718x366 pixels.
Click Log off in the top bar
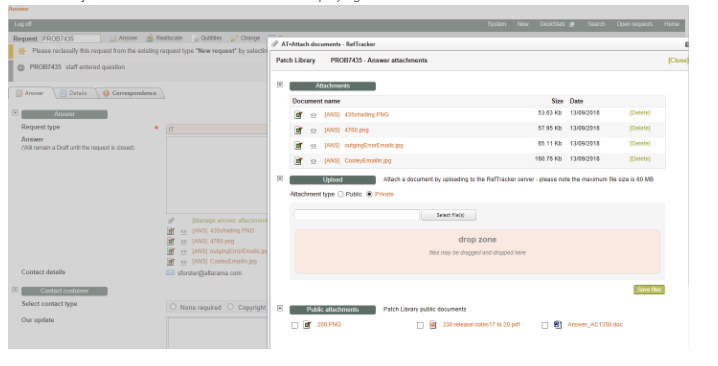(x=22, y=24)
